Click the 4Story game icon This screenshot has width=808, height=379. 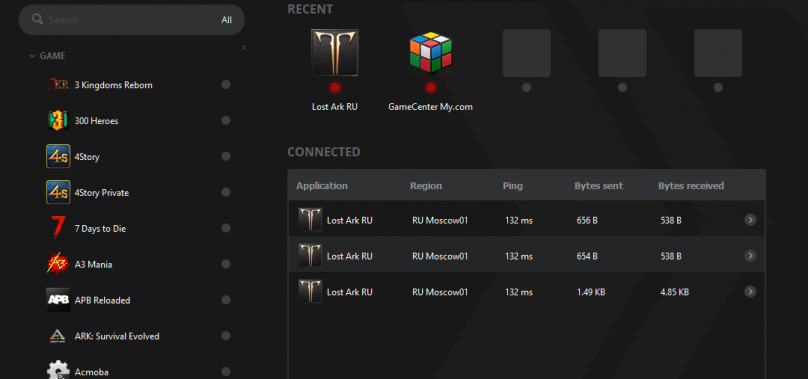point(58,156)
